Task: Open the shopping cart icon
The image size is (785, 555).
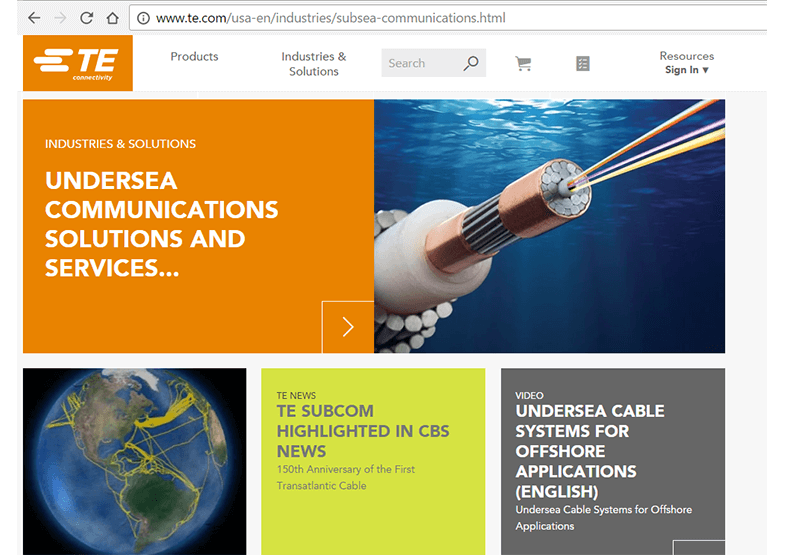Action: coord(523,63)
